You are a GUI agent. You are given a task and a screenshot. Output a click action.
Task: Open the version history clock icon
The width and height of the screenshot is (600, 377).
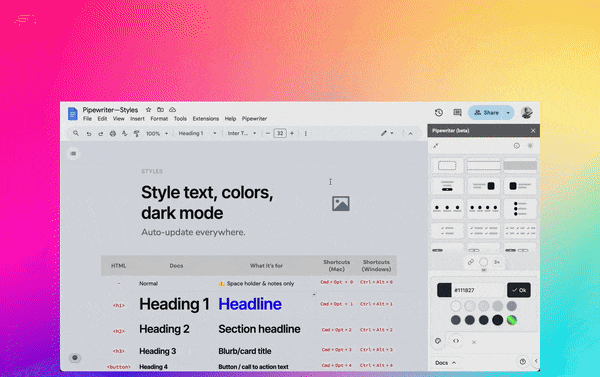point(439,113)
